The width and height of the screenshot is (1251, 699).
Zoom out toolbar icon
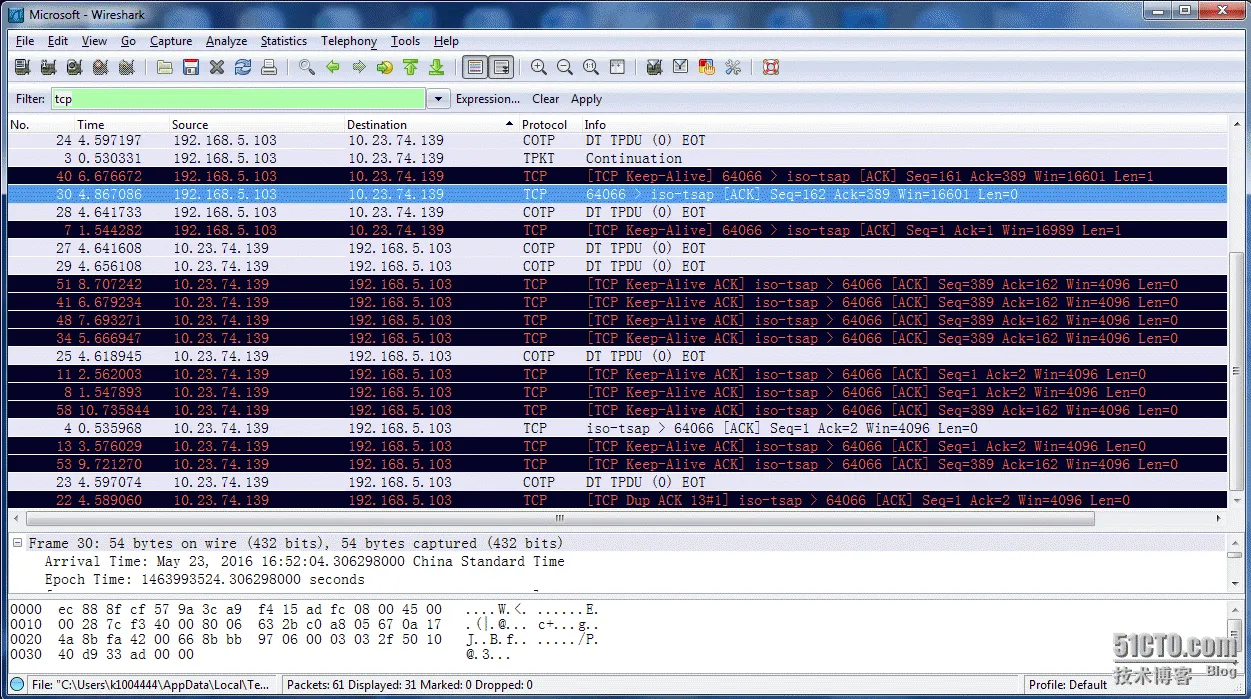565,67
